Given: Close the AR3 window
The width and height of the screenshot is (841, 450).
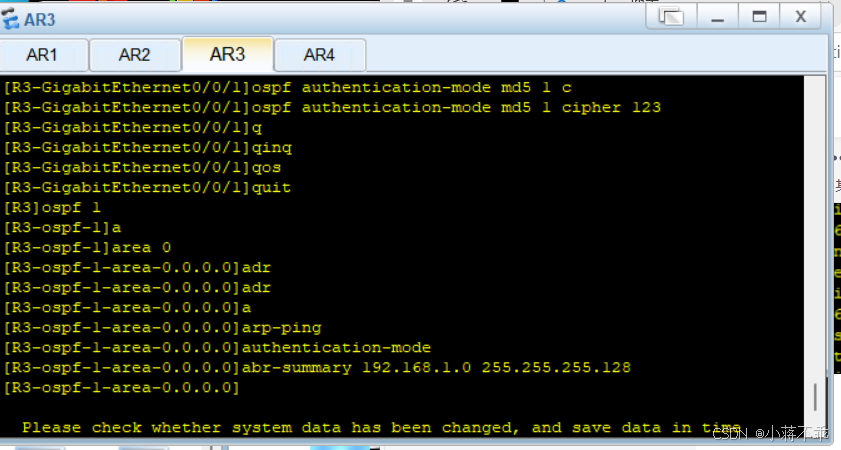Looking at the screenshot, I should pyautogui.click(x=801, y=17).
